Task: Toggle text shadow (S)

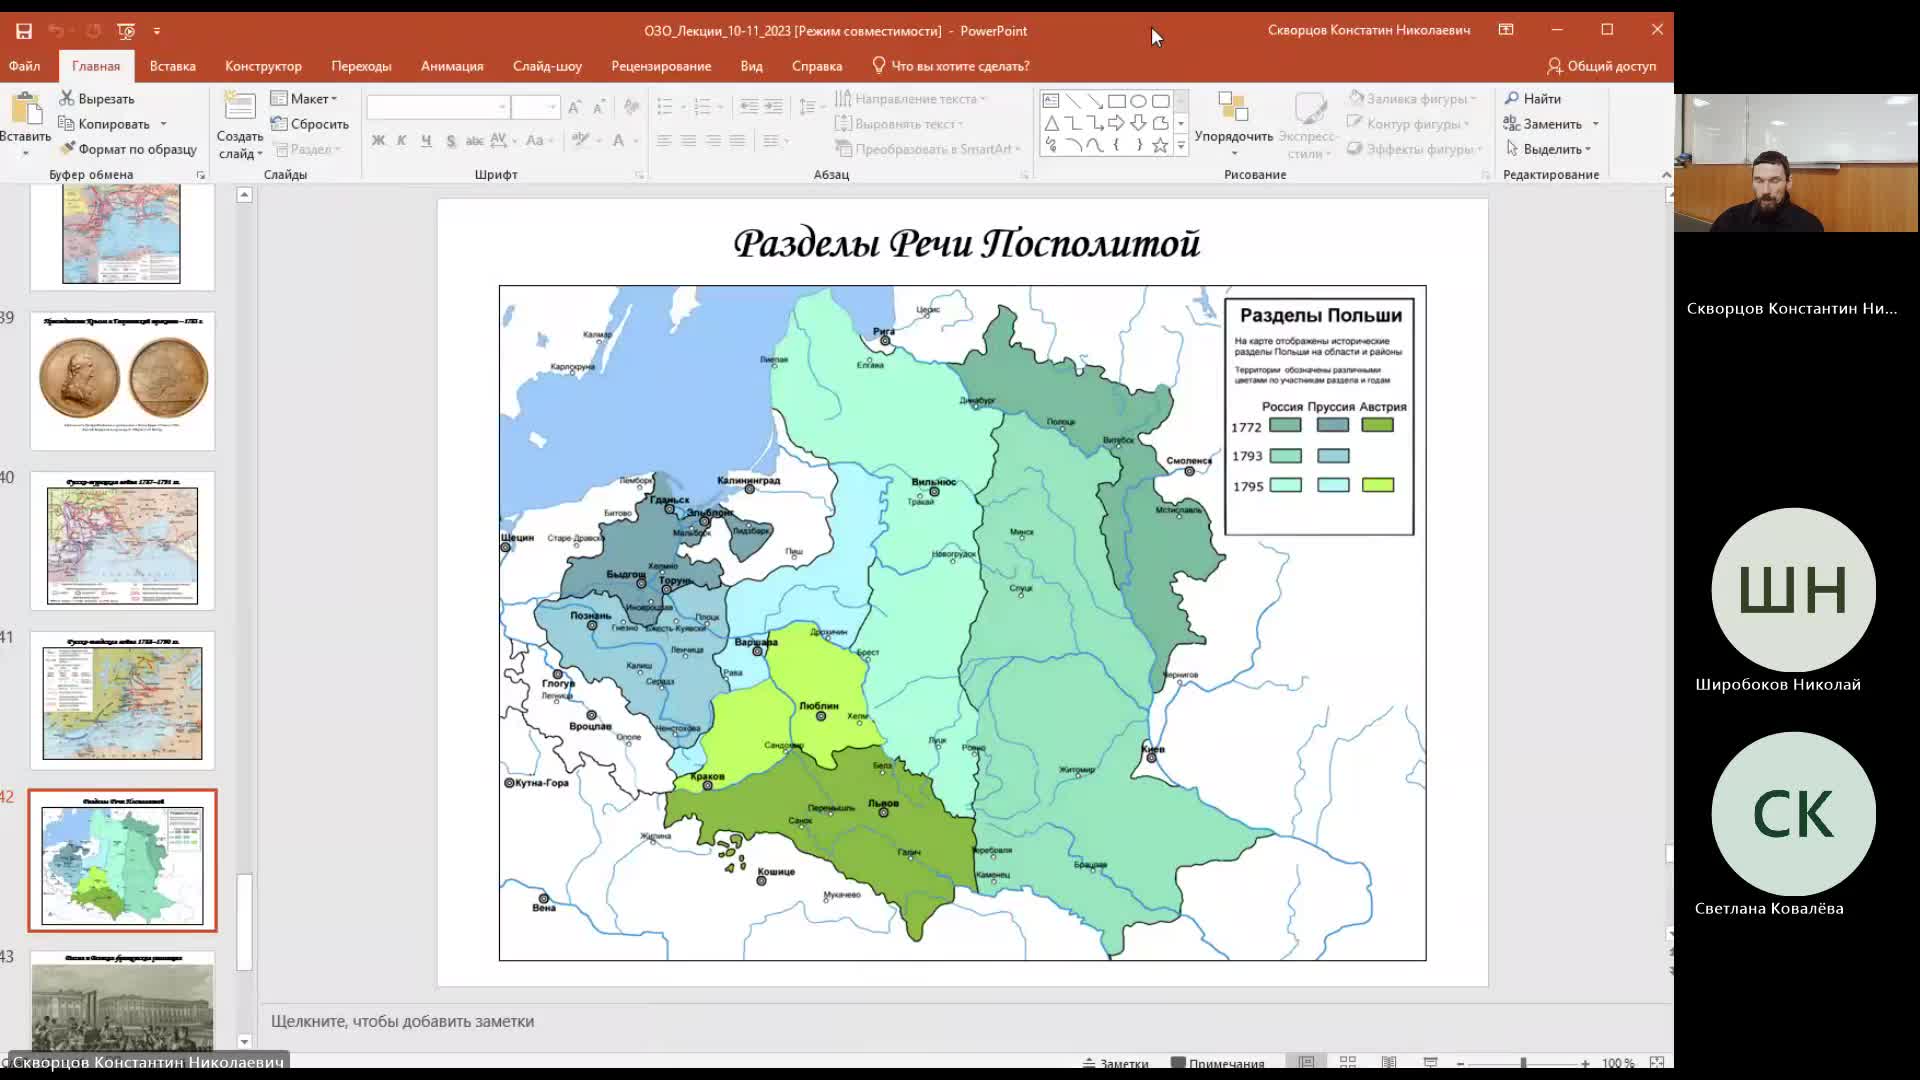Action: pyautogui.click(x=451, y=140)
